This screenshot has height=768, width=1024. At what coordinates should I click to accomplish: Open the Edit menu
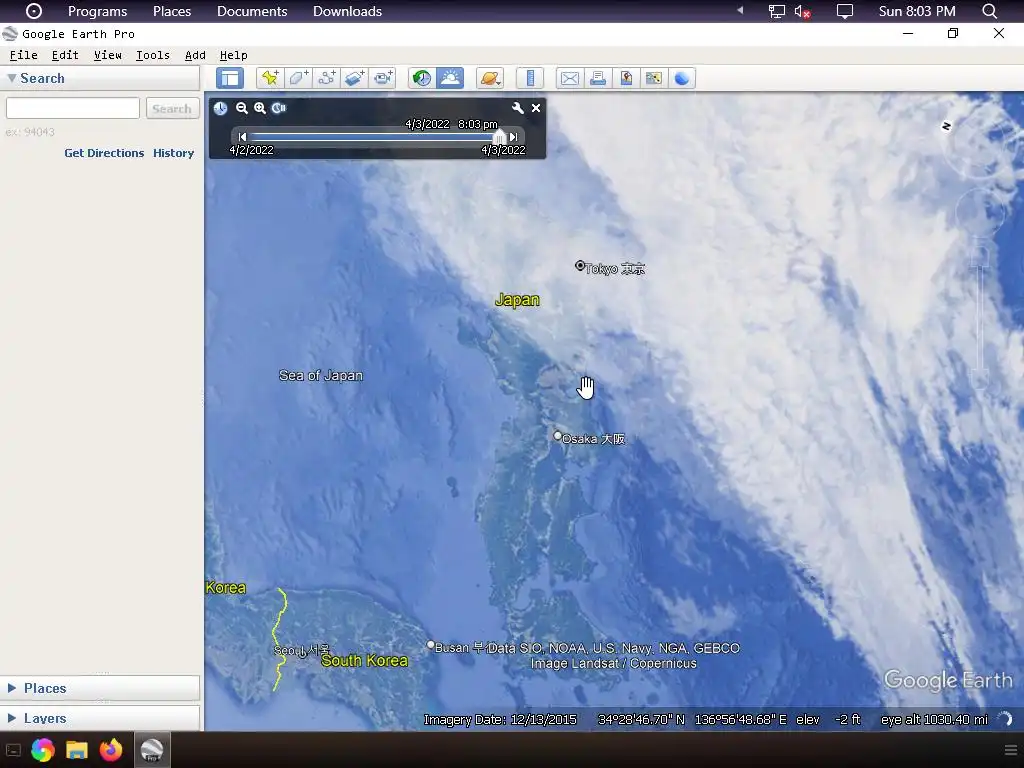click(x=65, y=55)
